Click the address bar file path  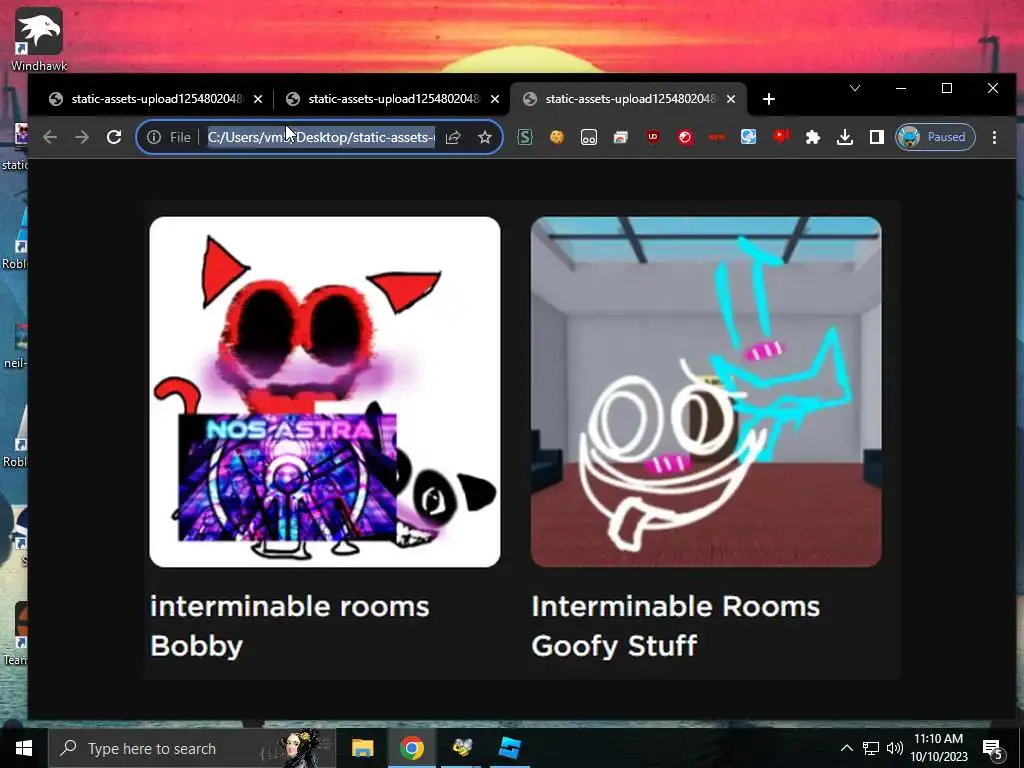click(321, 137)
